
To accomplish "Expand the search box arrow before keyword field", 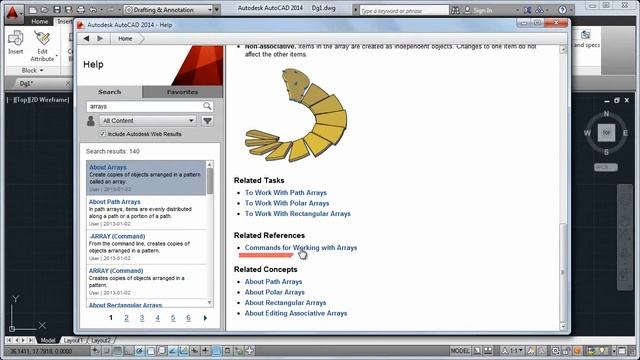I will tap(356, 10).
